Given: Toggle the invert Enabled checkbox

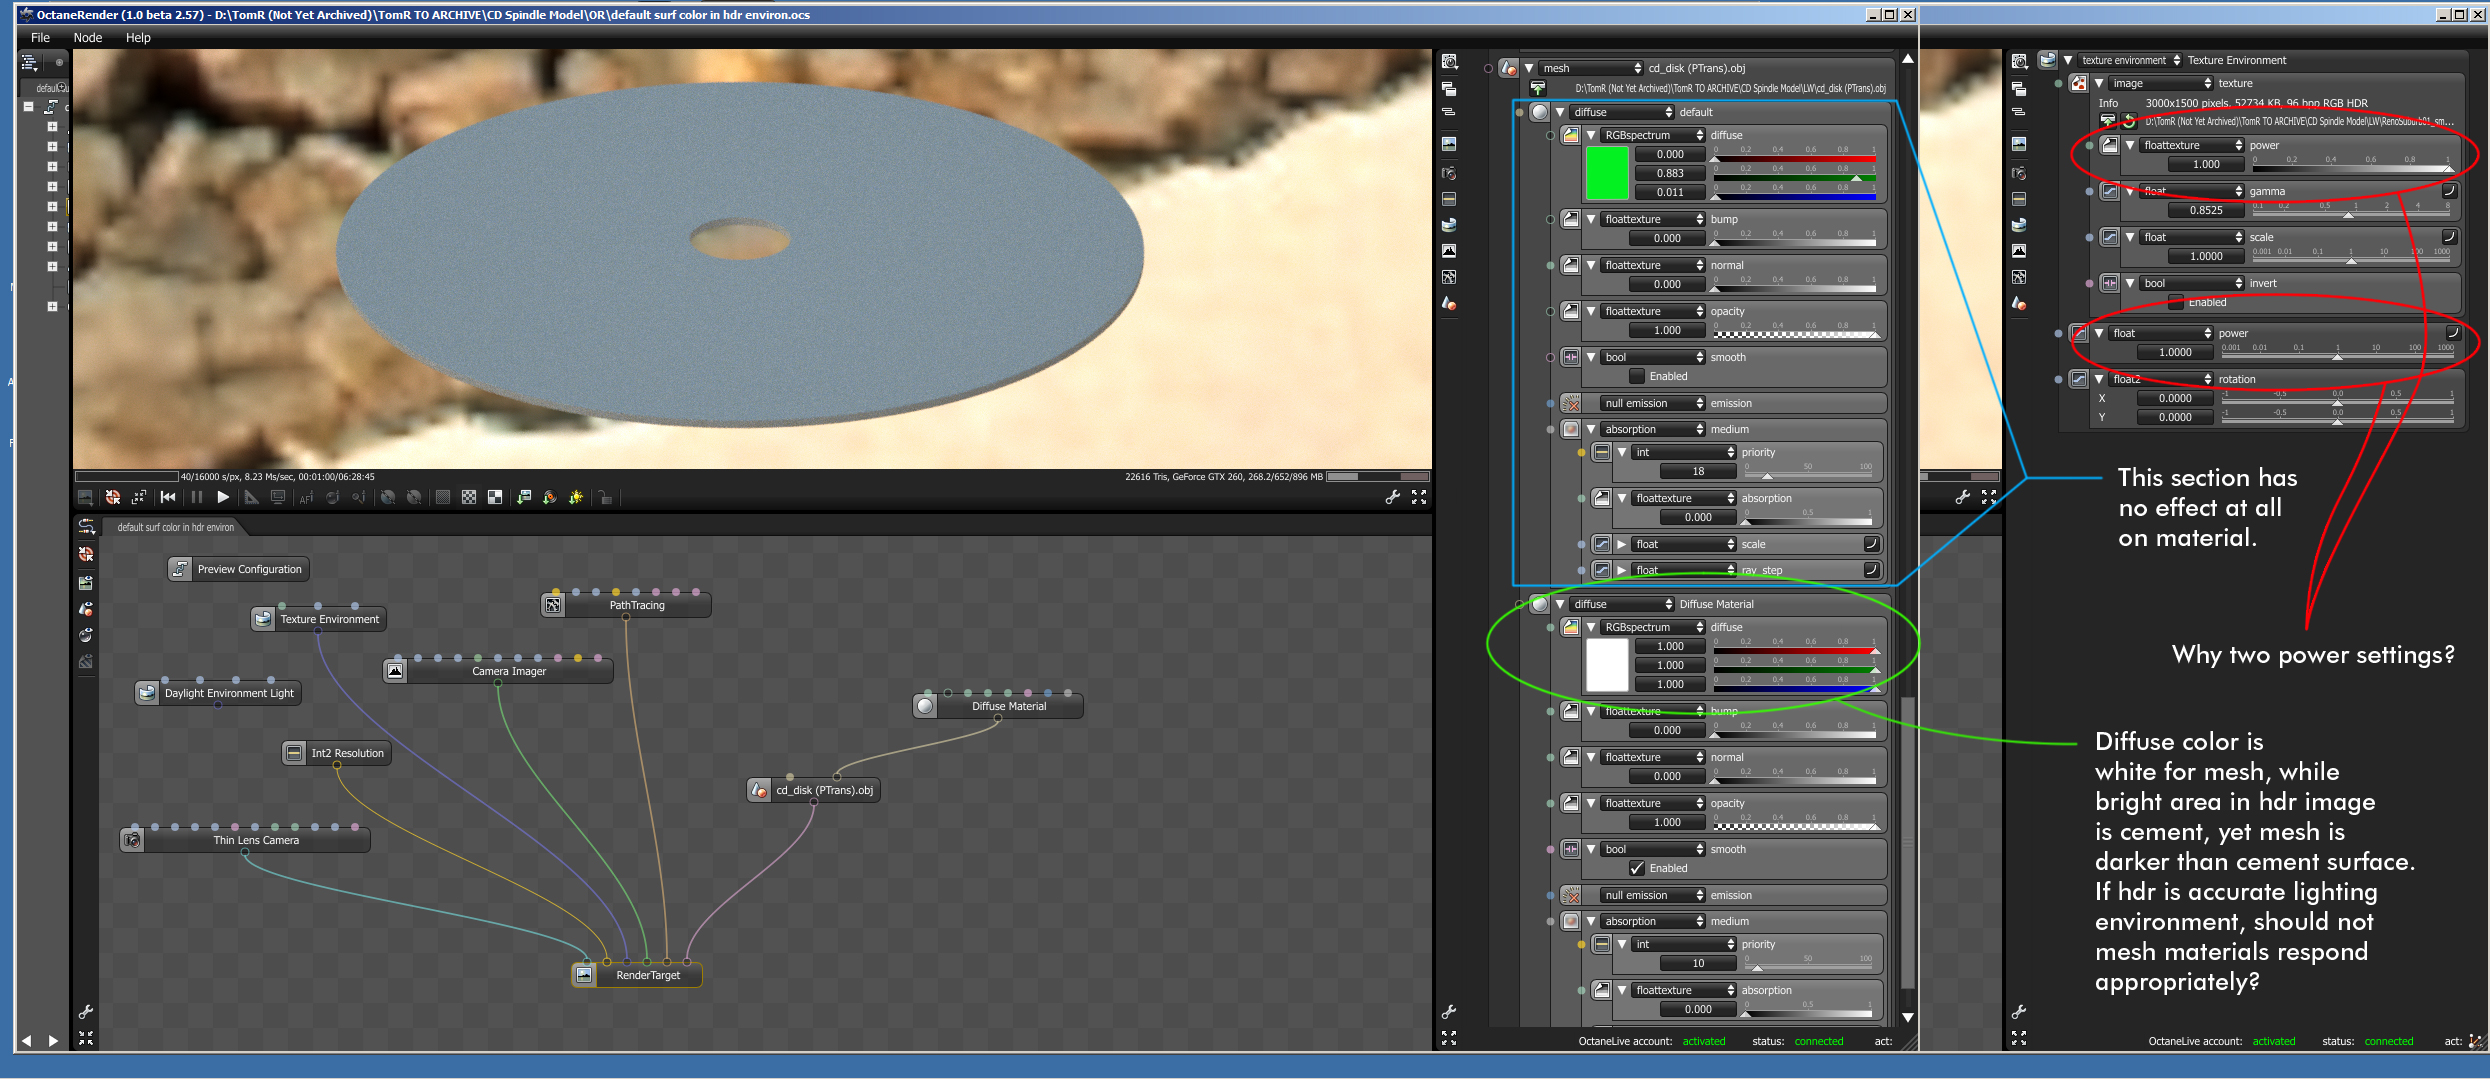Looking at the screenshot, I should 2176,302.
